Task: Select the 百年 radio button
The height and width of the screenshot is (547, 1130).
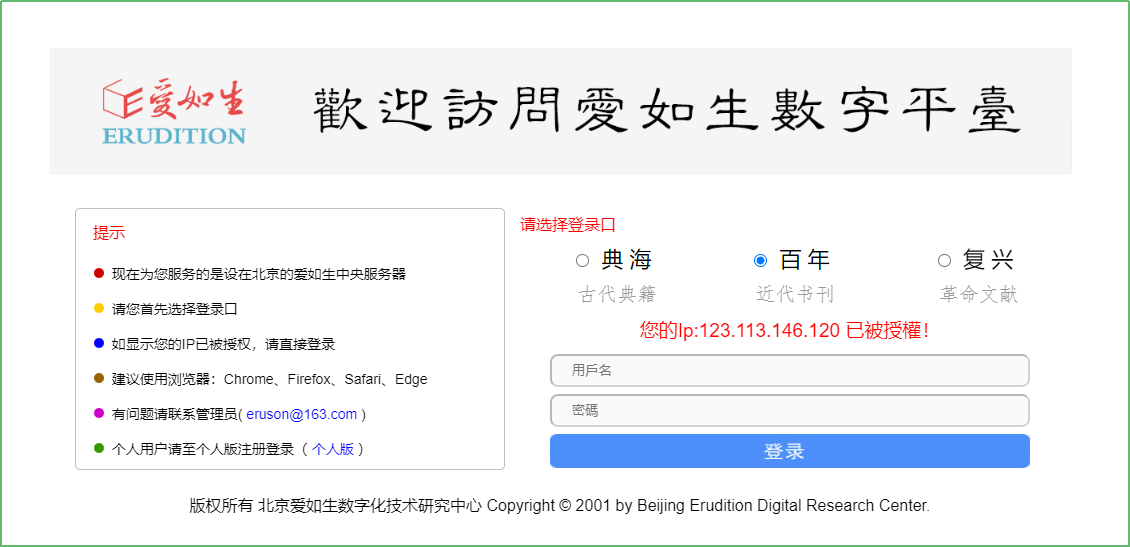Action: 761,261
